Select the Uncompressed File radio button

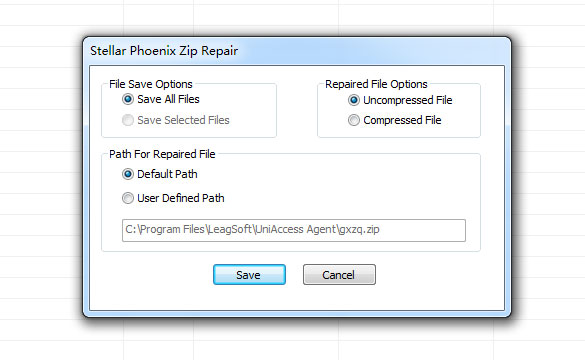pyautogui.click(x=354, y=100)
